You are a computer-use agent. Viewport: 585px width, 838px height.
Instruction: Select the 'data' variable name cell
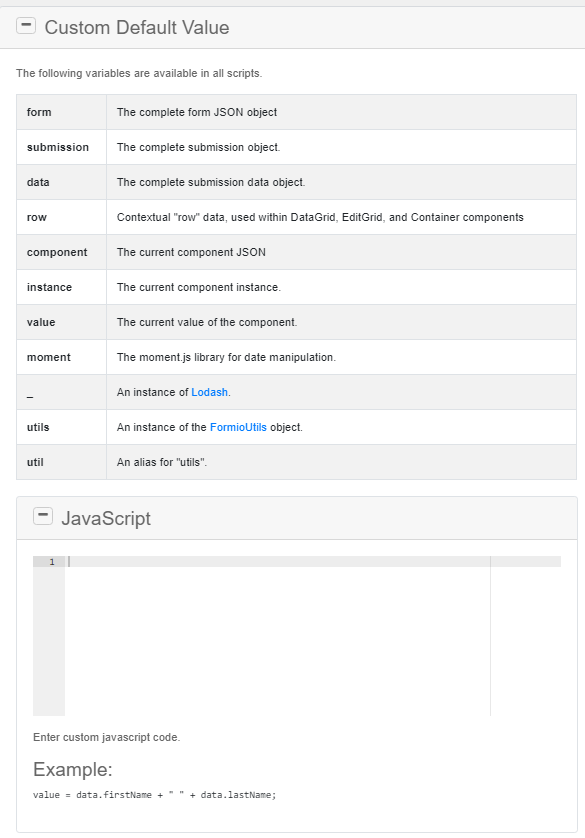tap(61, 182)
